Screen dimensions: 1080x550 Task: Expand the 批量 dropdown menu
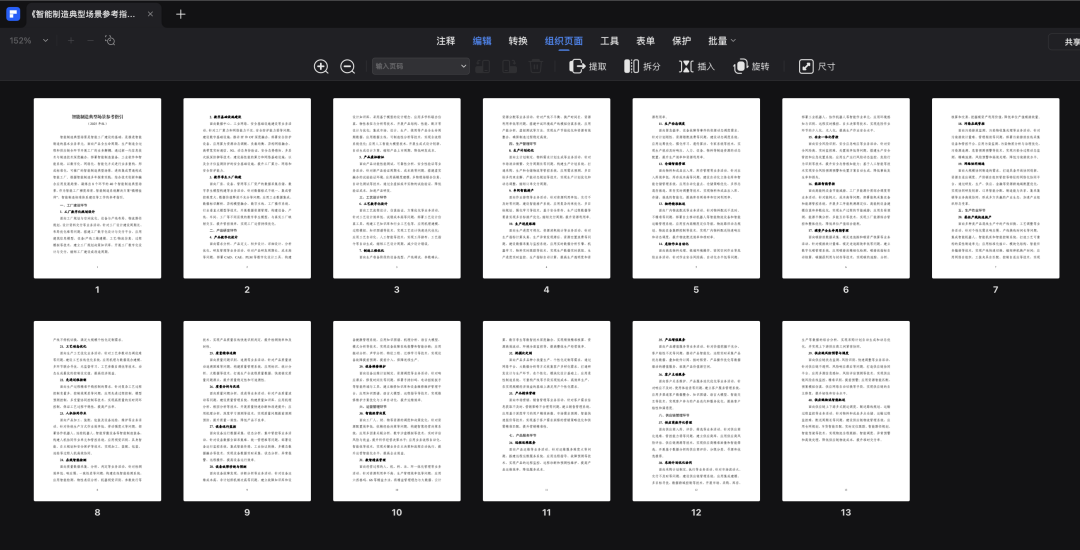coord(722,41)
